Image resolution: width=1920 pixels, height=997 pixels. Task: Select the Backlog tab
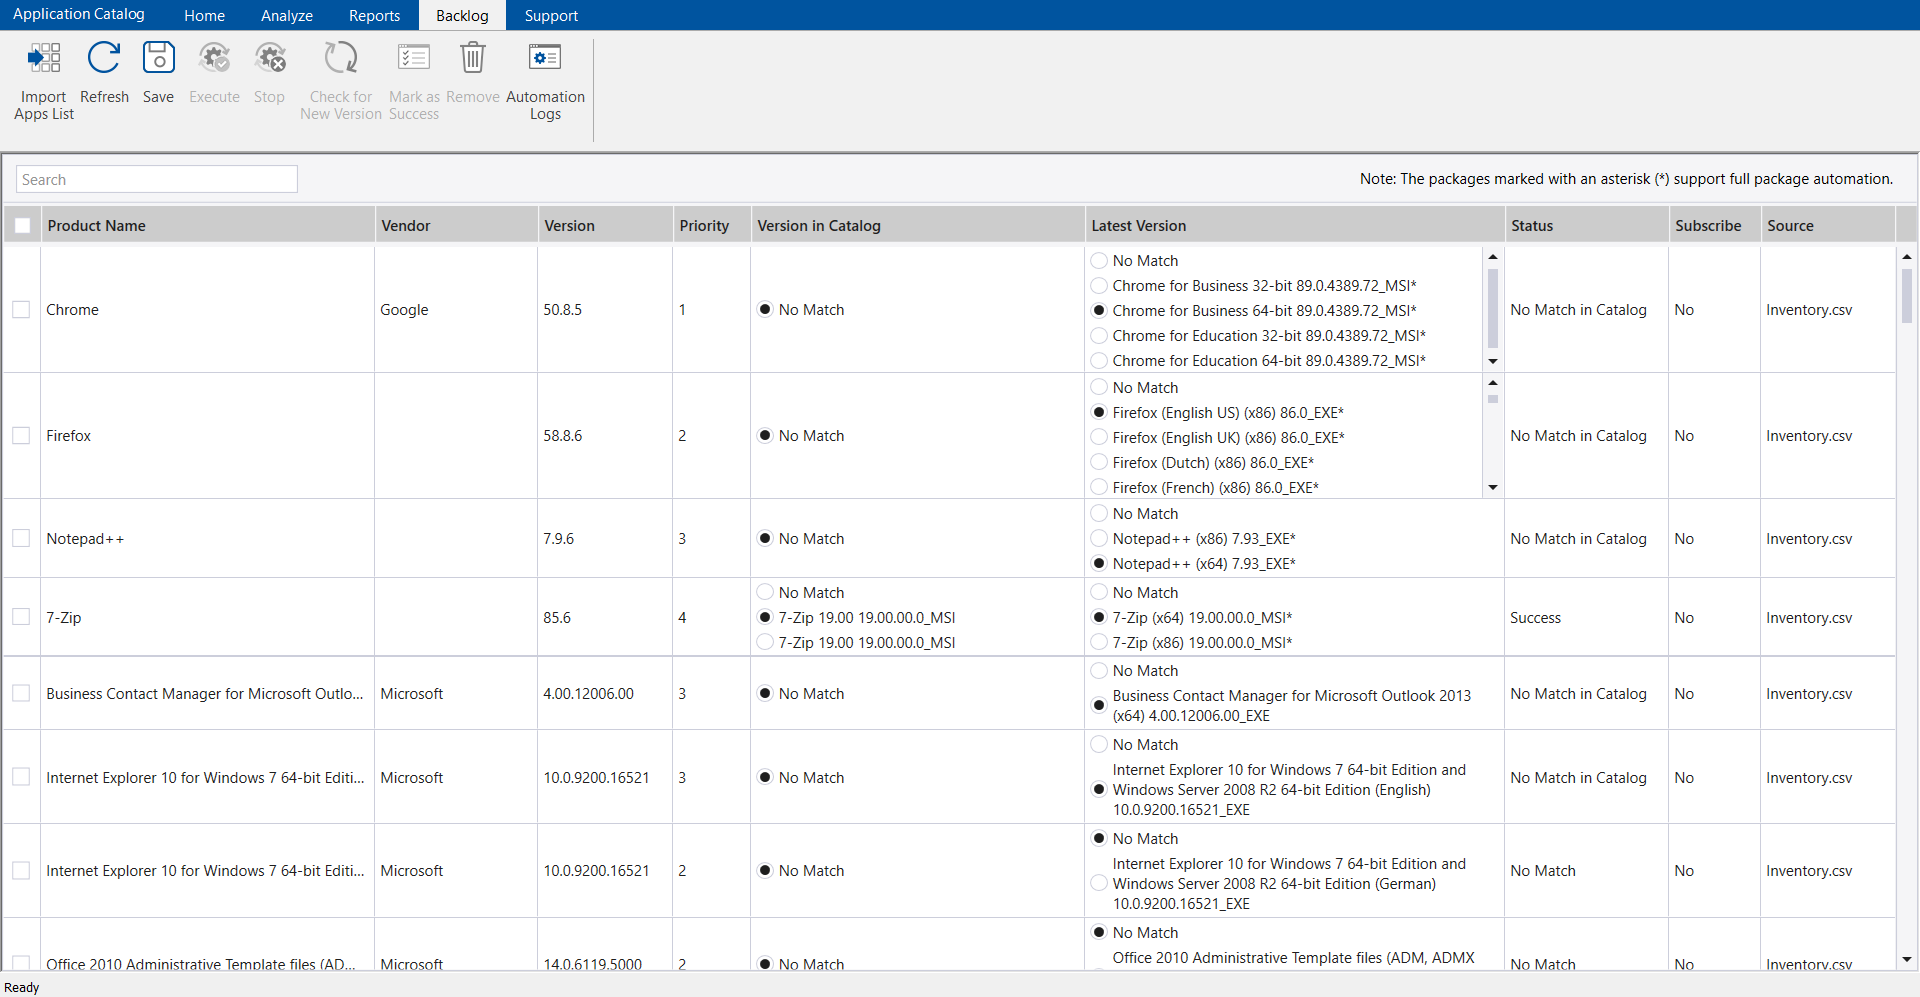(462, 15)
